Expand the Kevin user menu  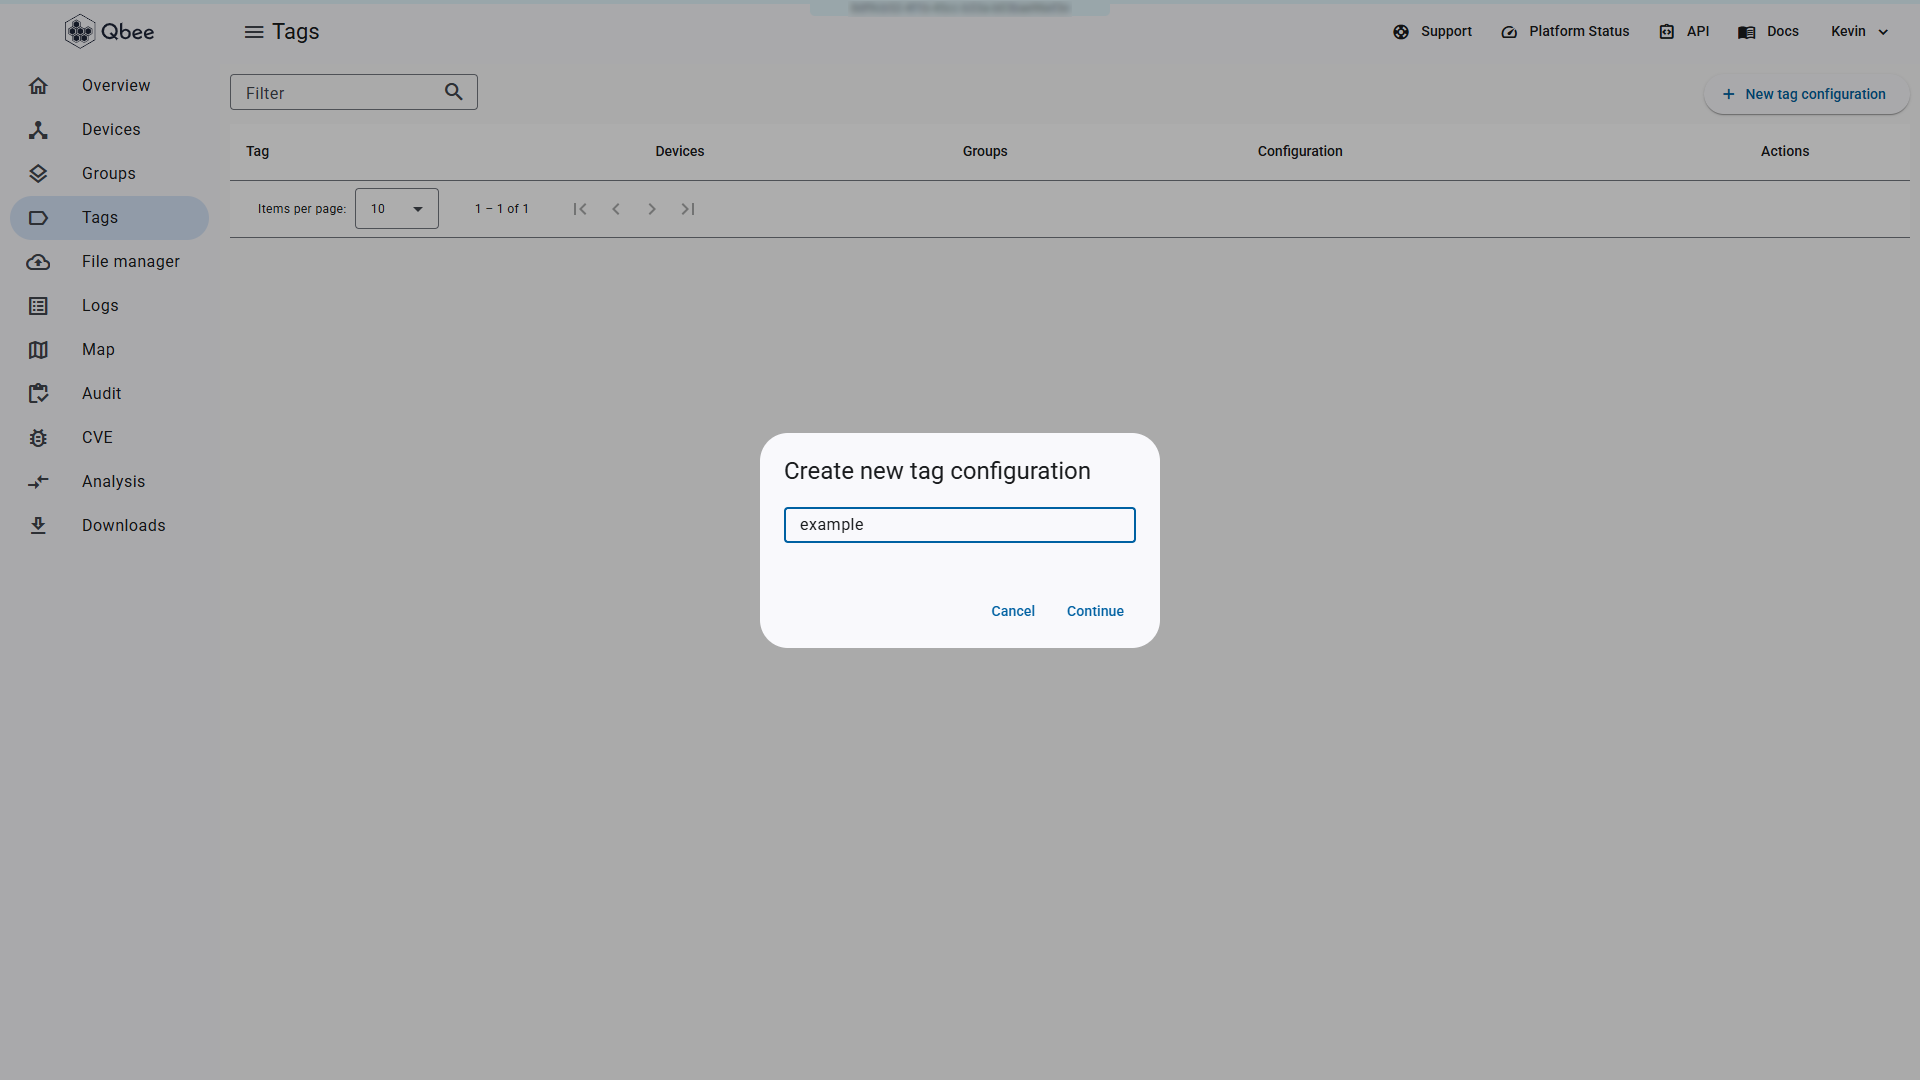[1860, 32]
